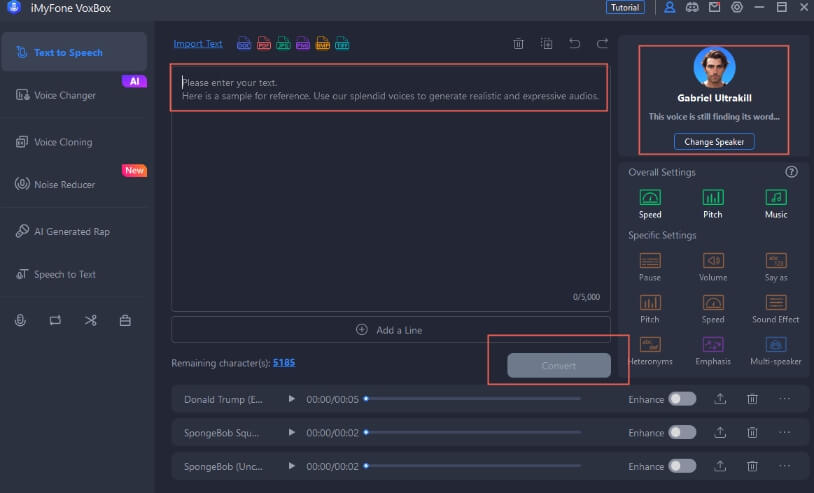Image resolution: width=814 pixels, height=493 pixels.
Task: Open the Tutorial button
Action: click(625, 7)
